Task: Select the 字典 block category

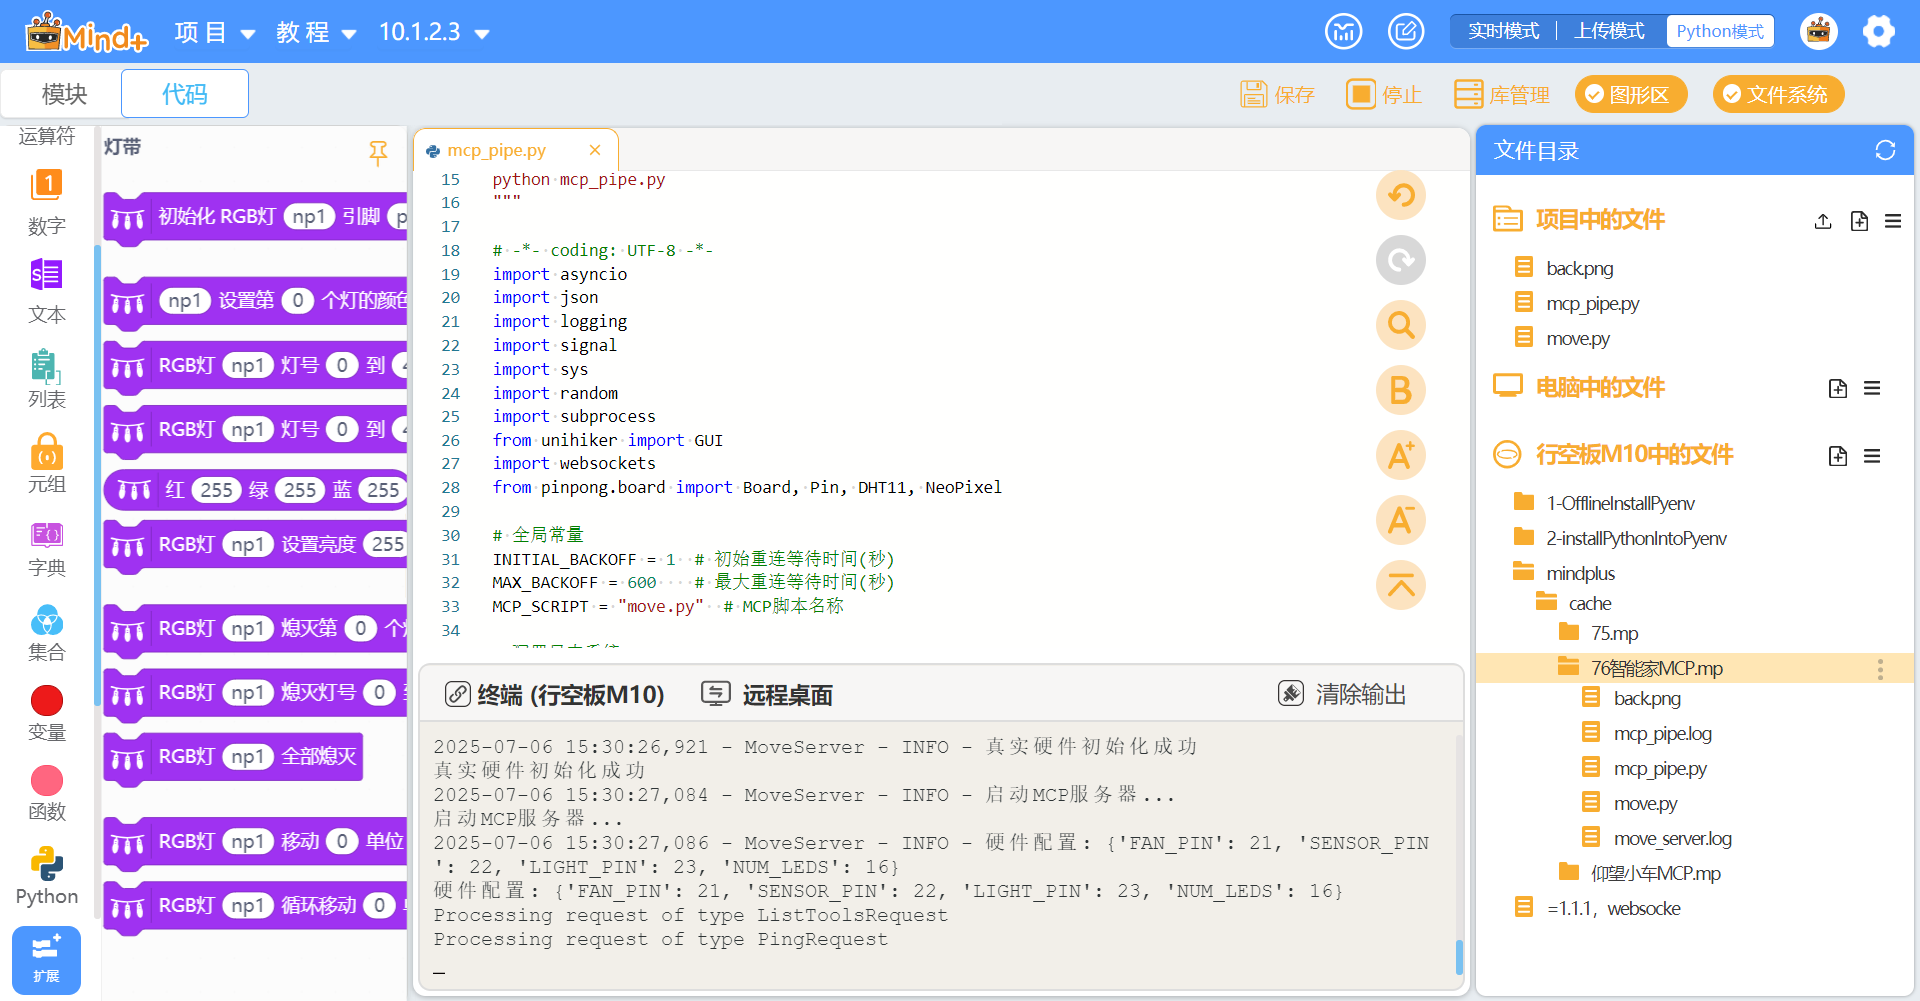Action: 47,548
